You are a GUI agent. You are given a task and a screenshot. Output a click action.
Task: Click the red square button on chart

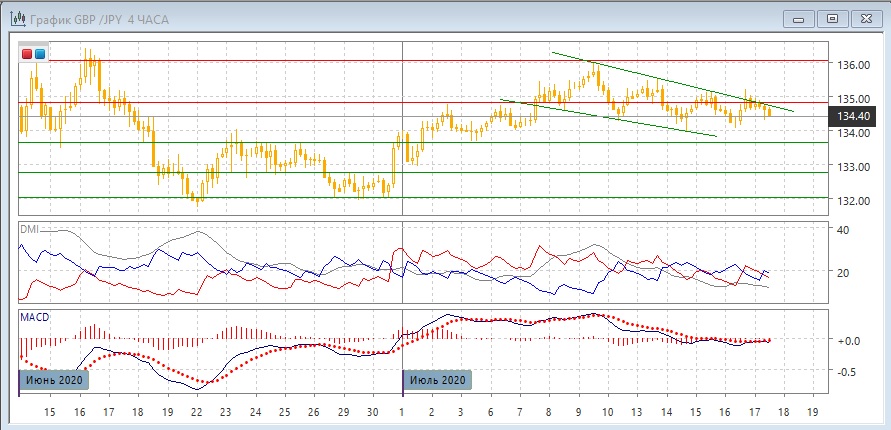click(x=27, y=54)
